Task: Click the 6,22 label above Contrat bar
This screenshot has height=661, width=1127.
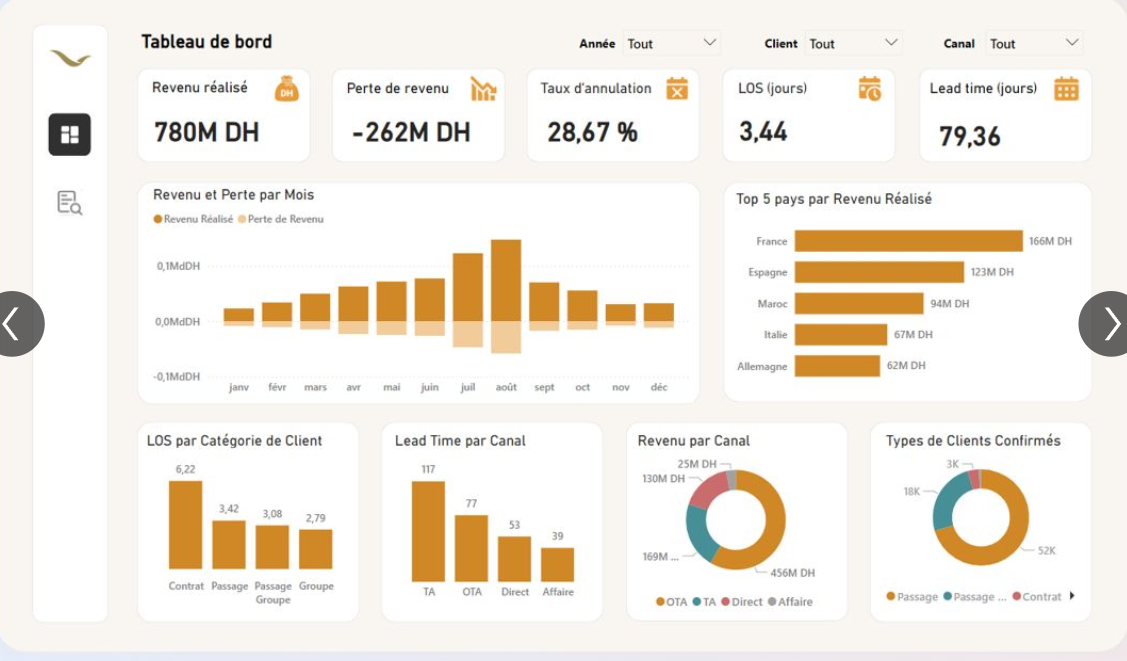Action: click(x=185, y=469)
